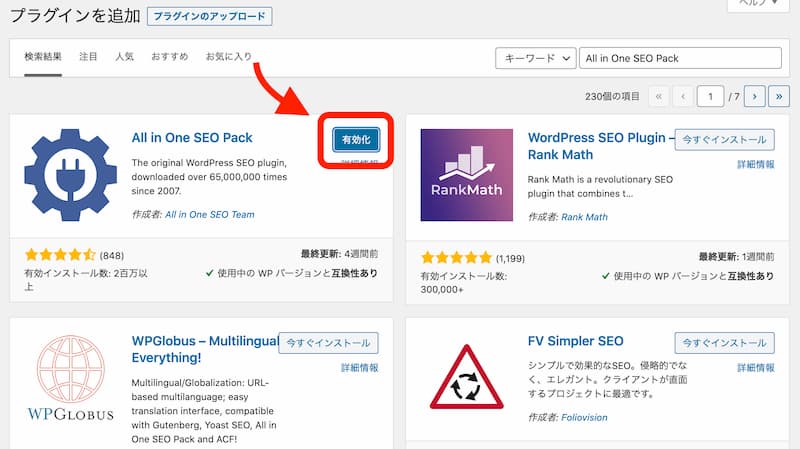Click 最終更新: 1週間前 text
This screenshot has width=800, height=449.
[x=736, y=257]
